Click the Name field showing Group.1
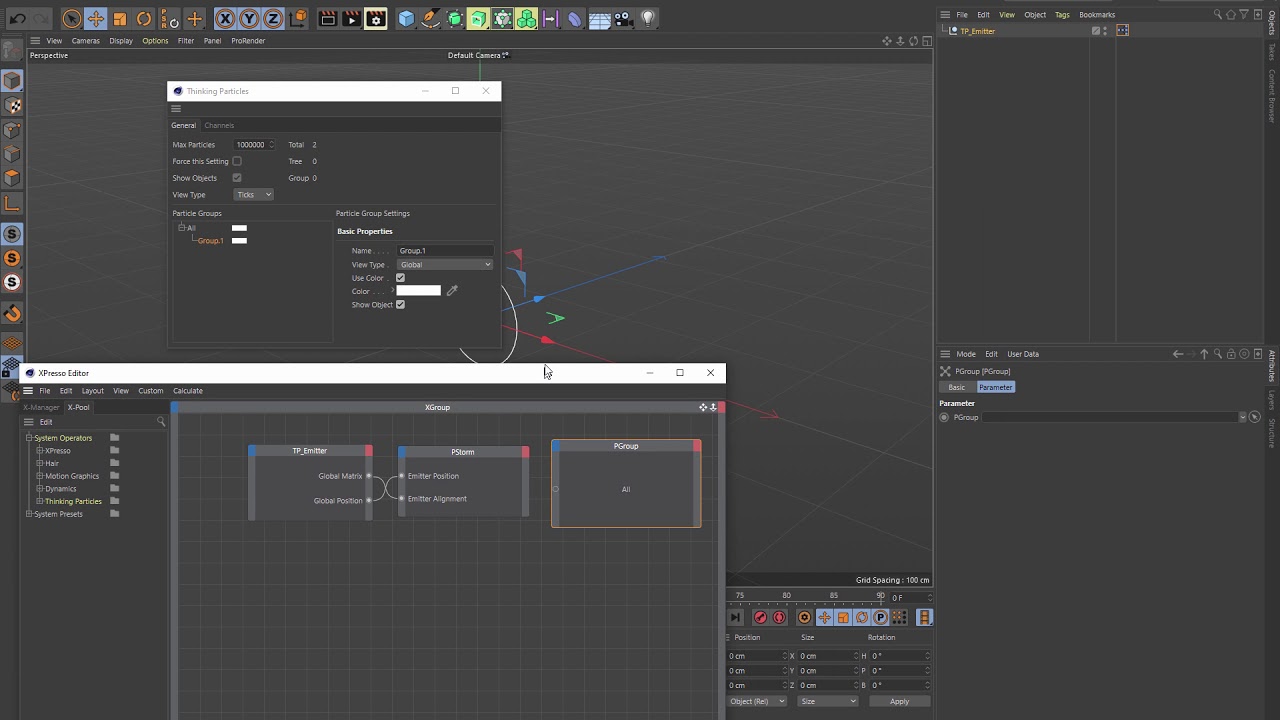This screenshot has height=720, width=1280. click(x=445, y=251)
